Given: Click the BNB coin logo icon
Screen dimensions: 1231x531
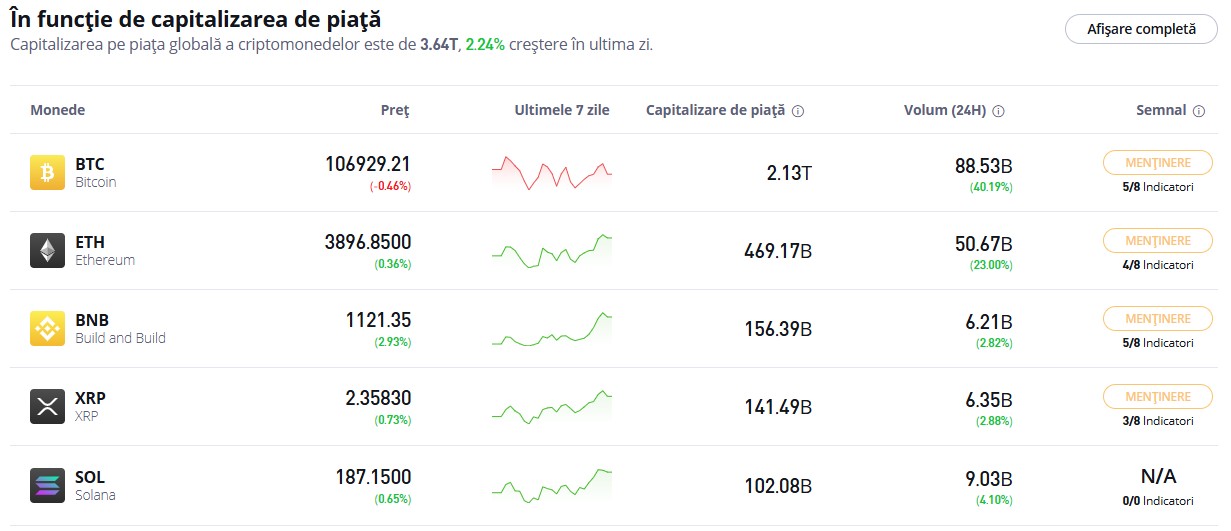Looking at the screenshot, I should [x=47, y=328].
